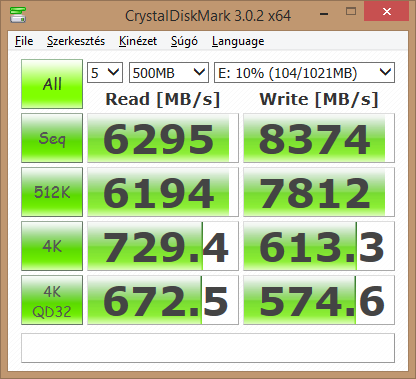Click the Seq read result 6295
Screen dimensions: 416x379
(x=163, y=138)
